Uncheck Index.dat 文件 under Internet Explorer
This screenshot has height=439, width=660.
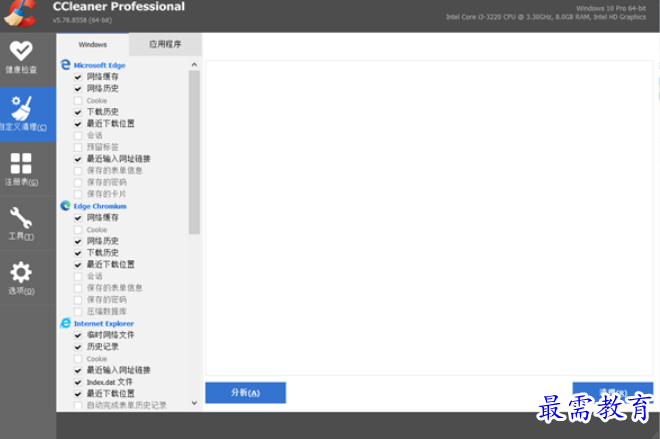point(78,383)
